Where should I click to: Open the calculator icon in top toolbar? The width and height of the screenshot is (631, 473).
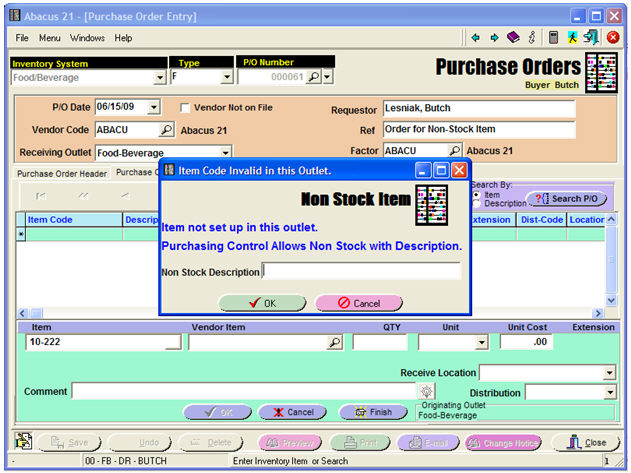click(x=553, y=37)
